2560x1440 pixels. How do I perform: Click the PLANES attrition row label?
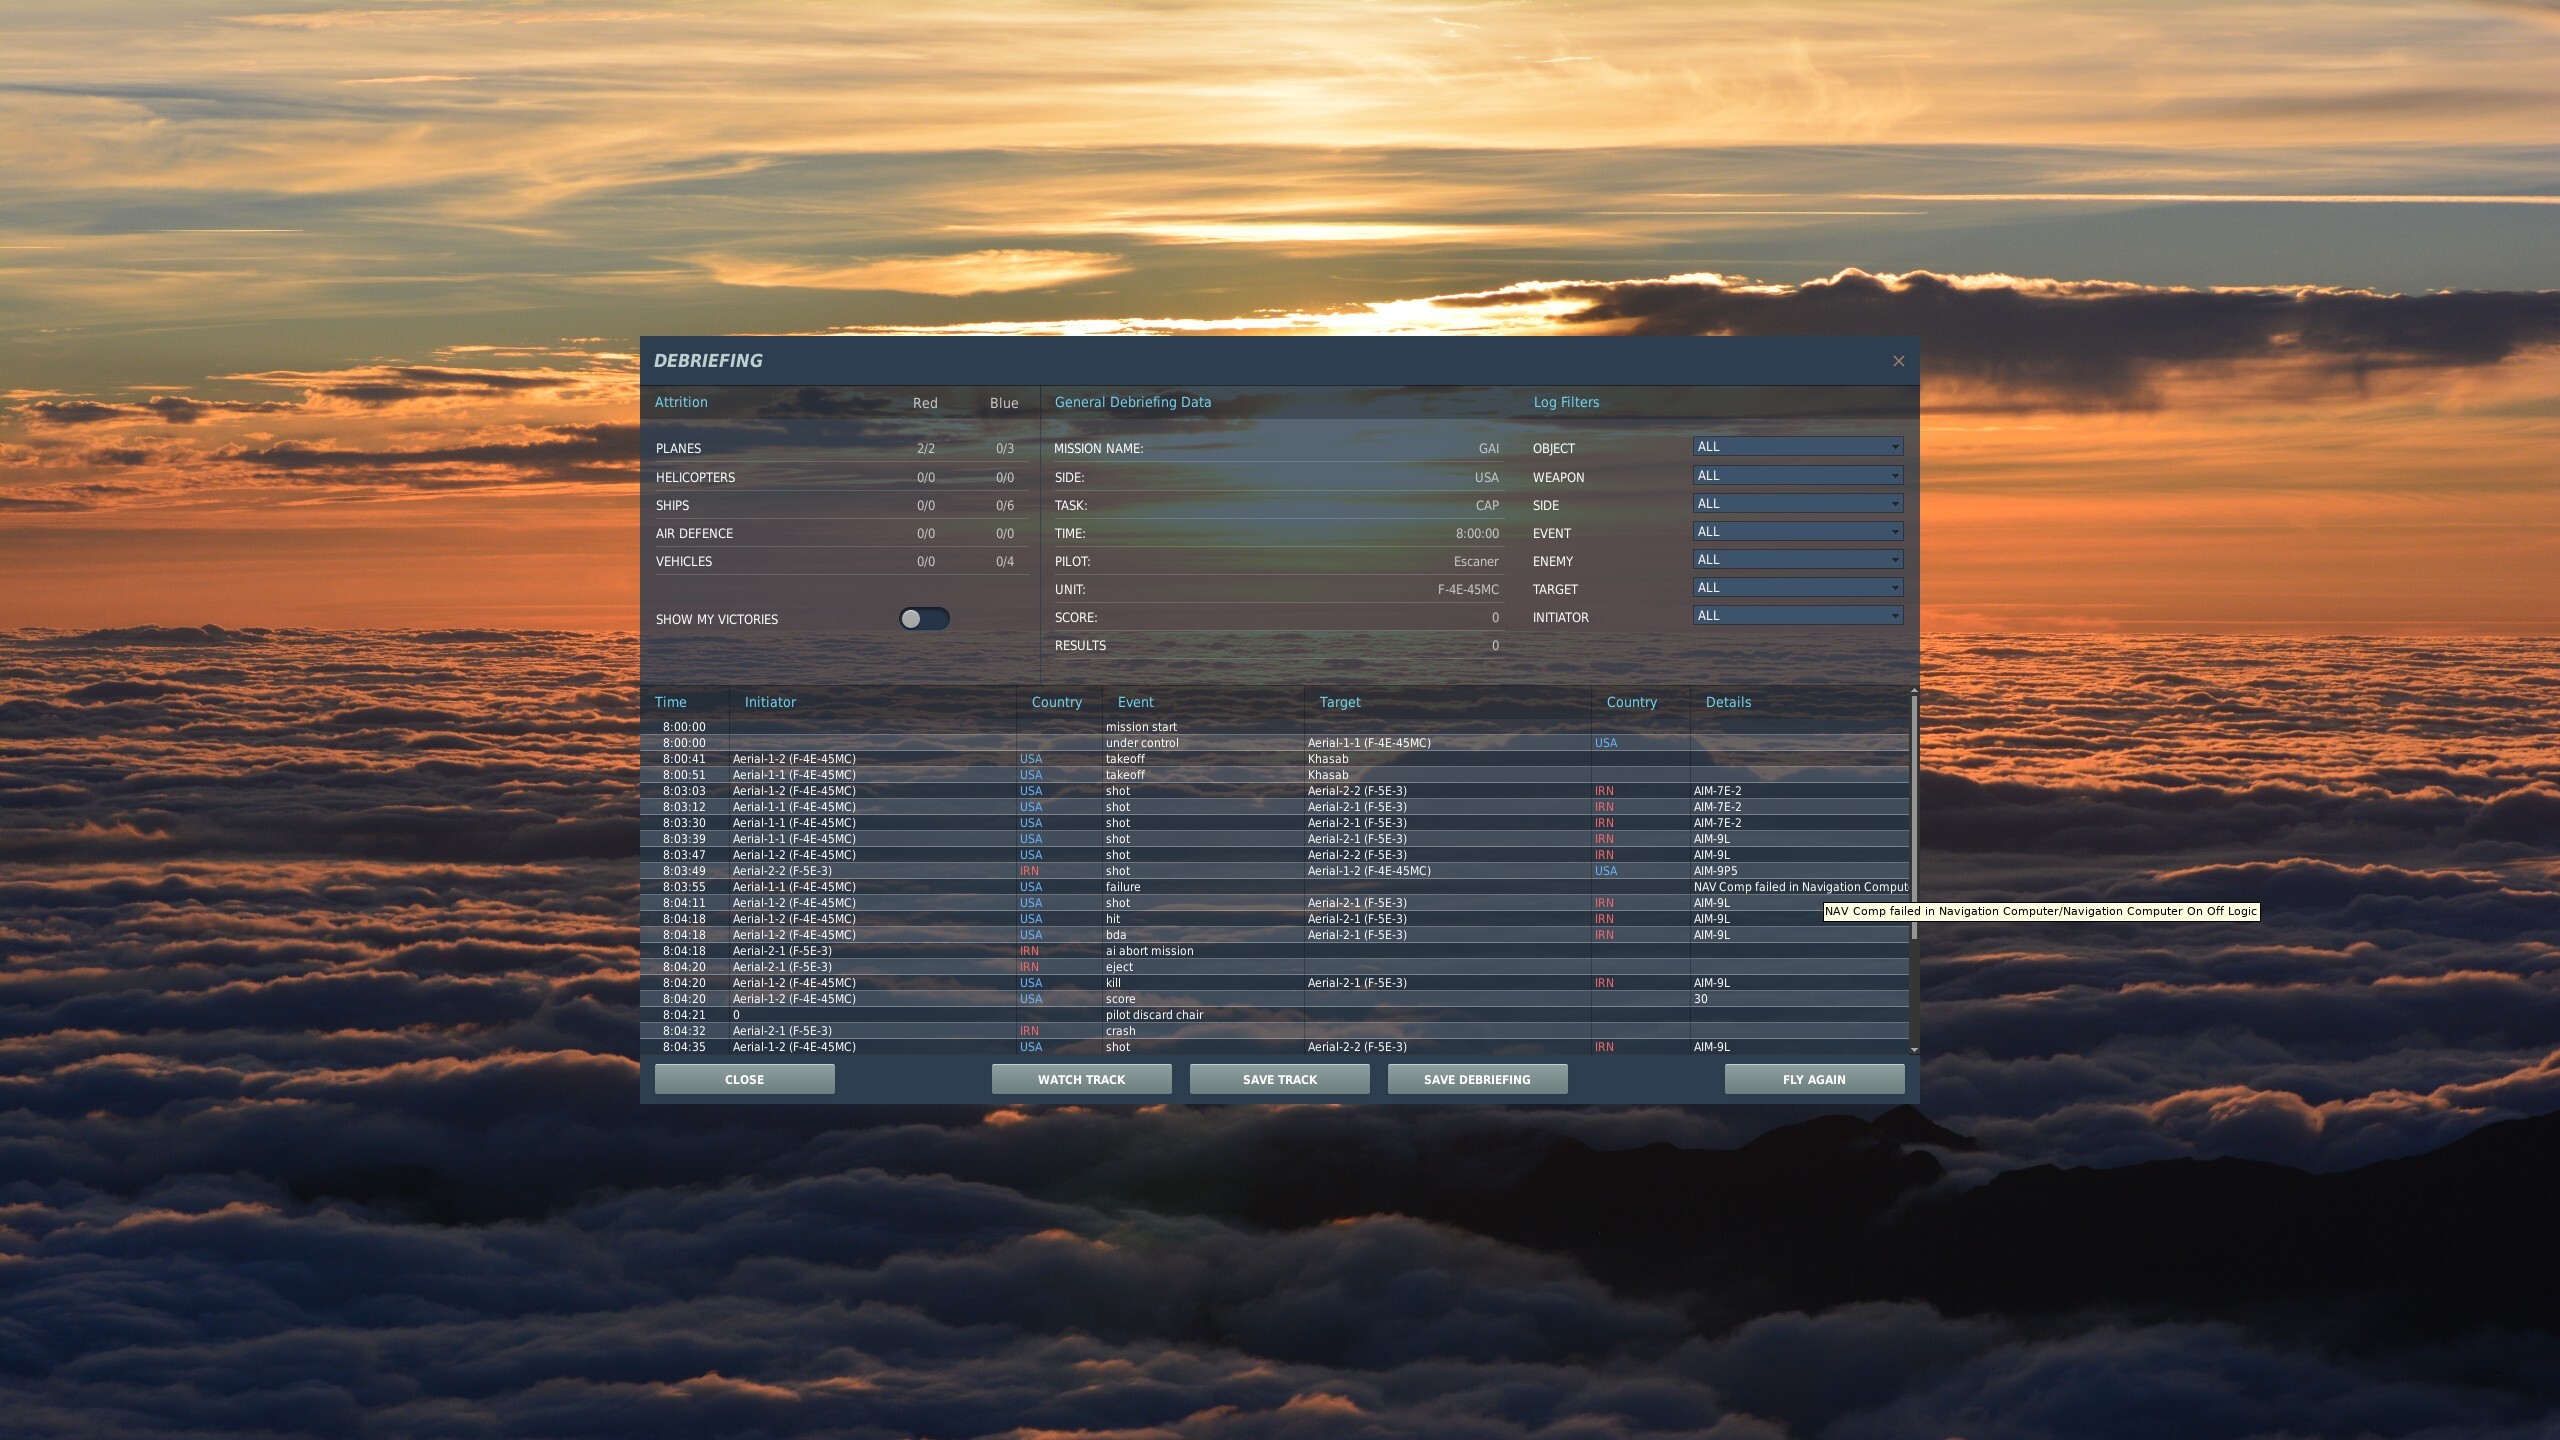click(x=678, y=449)
